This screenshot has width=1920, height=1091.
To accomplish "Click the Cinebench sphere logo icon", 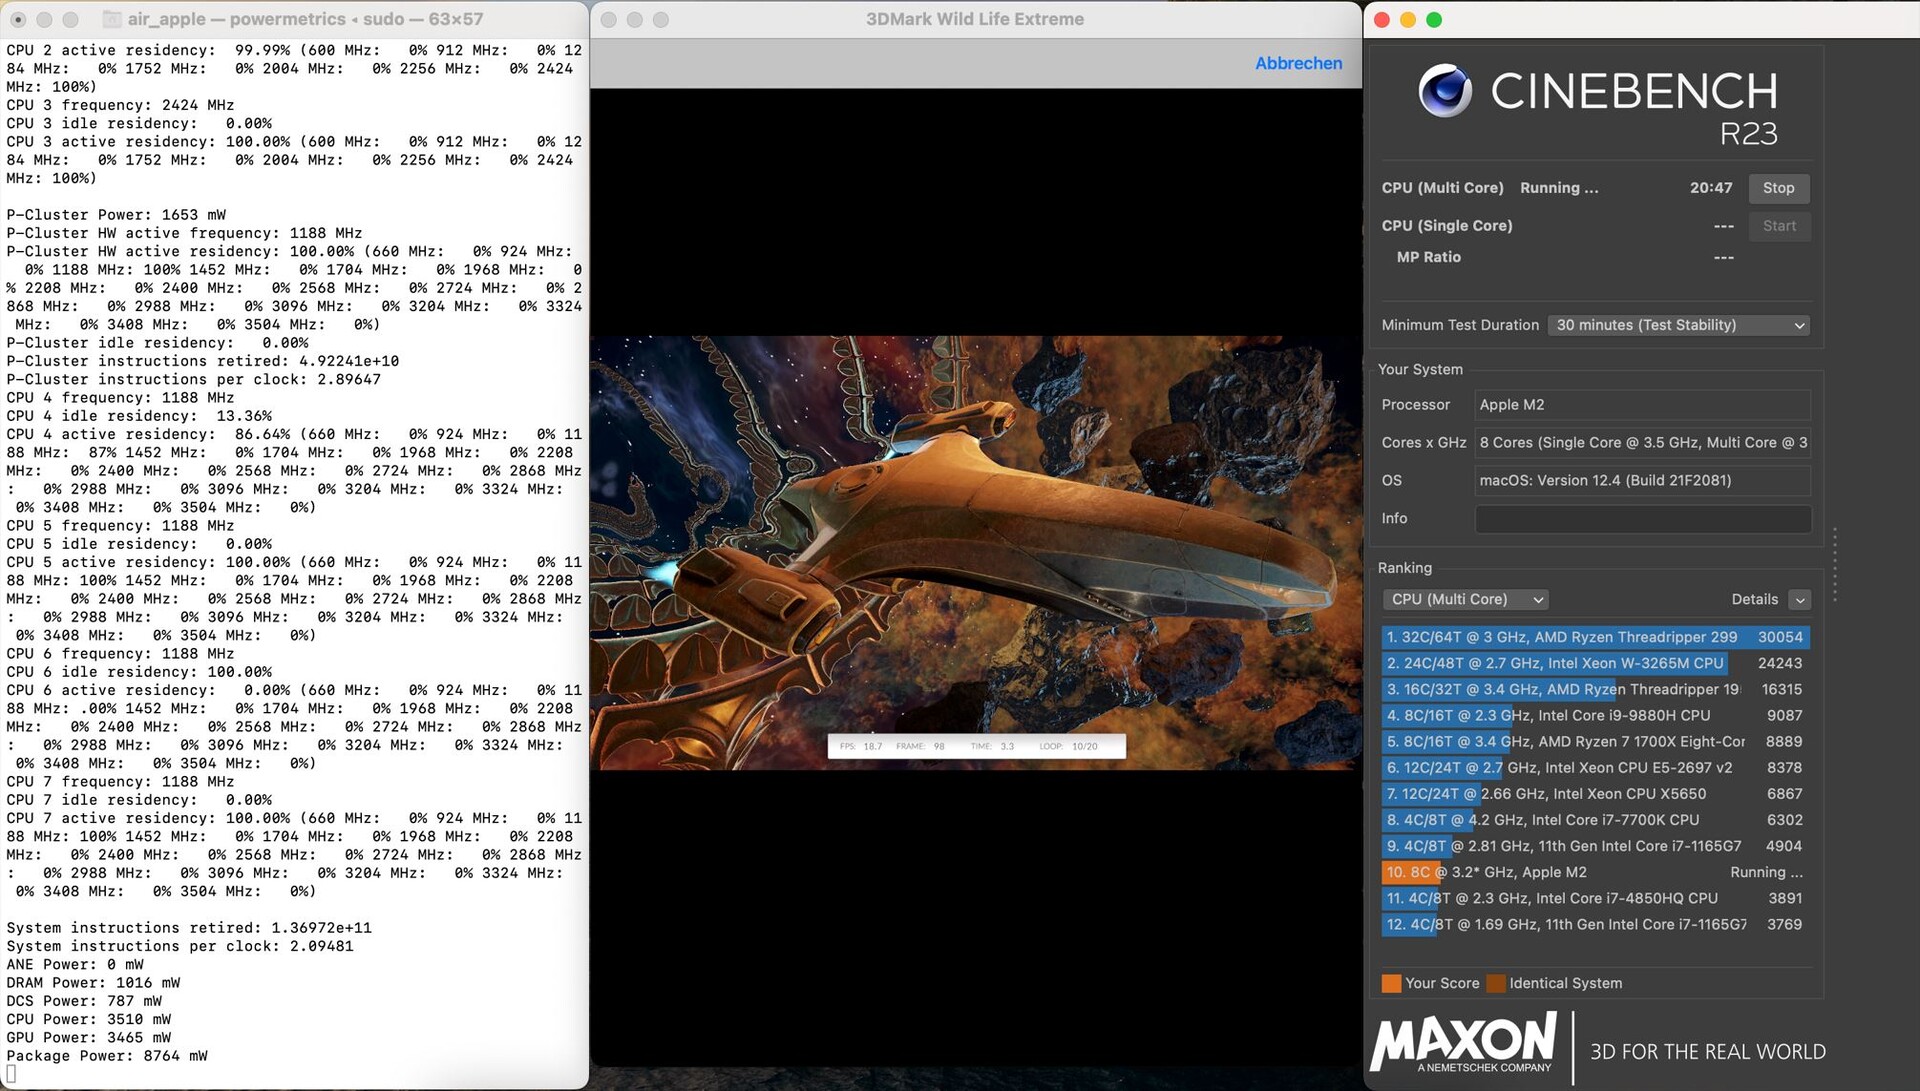I will 1445,91.
